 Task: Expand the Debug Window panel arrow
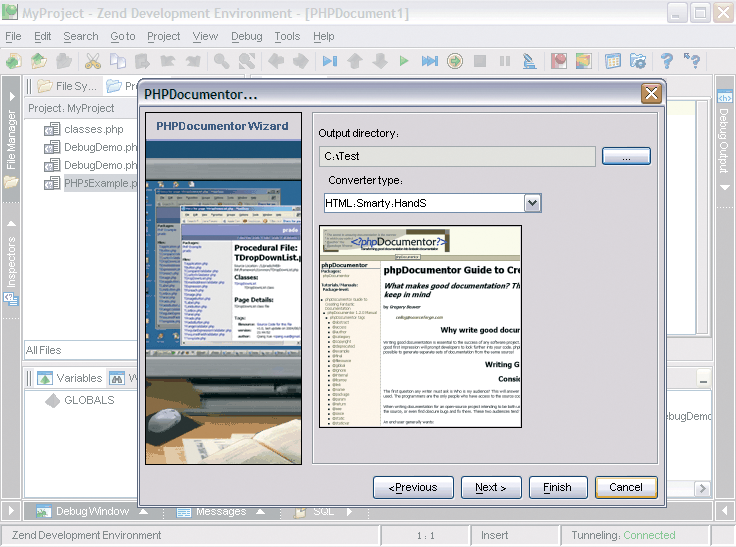pyautogui.click(x=144, y=511)
